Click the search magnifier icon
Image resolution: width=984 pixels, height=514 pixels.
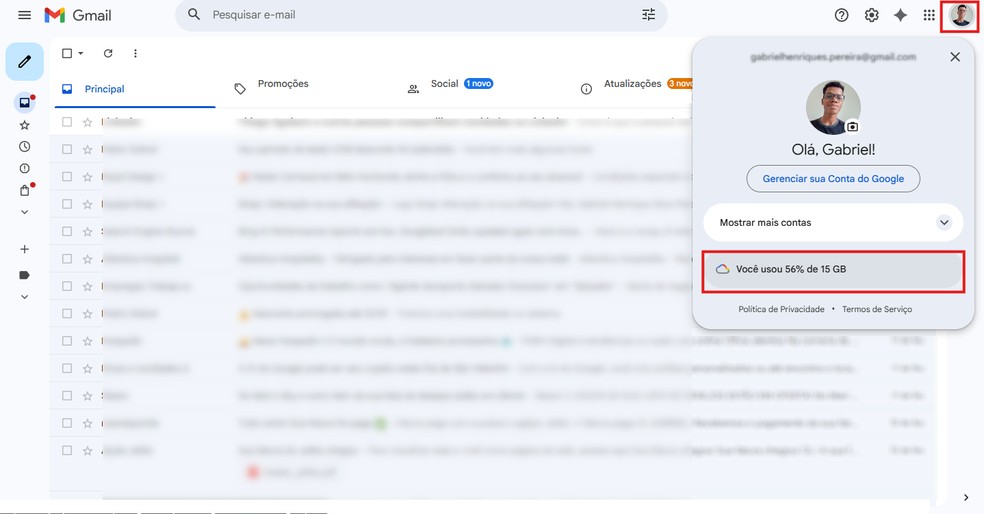tap(194, 14)
